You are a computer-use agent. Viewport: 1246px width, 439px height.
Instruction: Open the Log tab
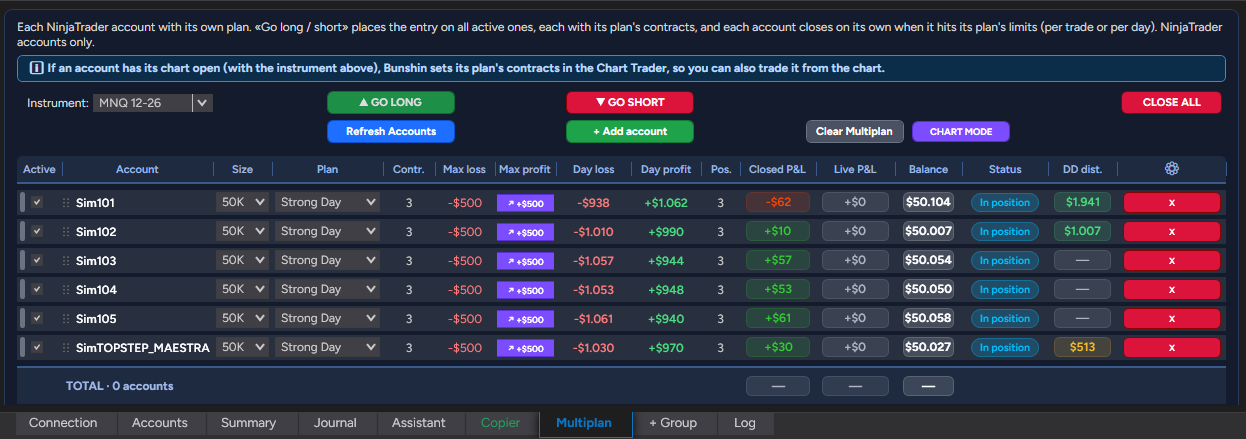pyautogui.click(x=745, y=423)
